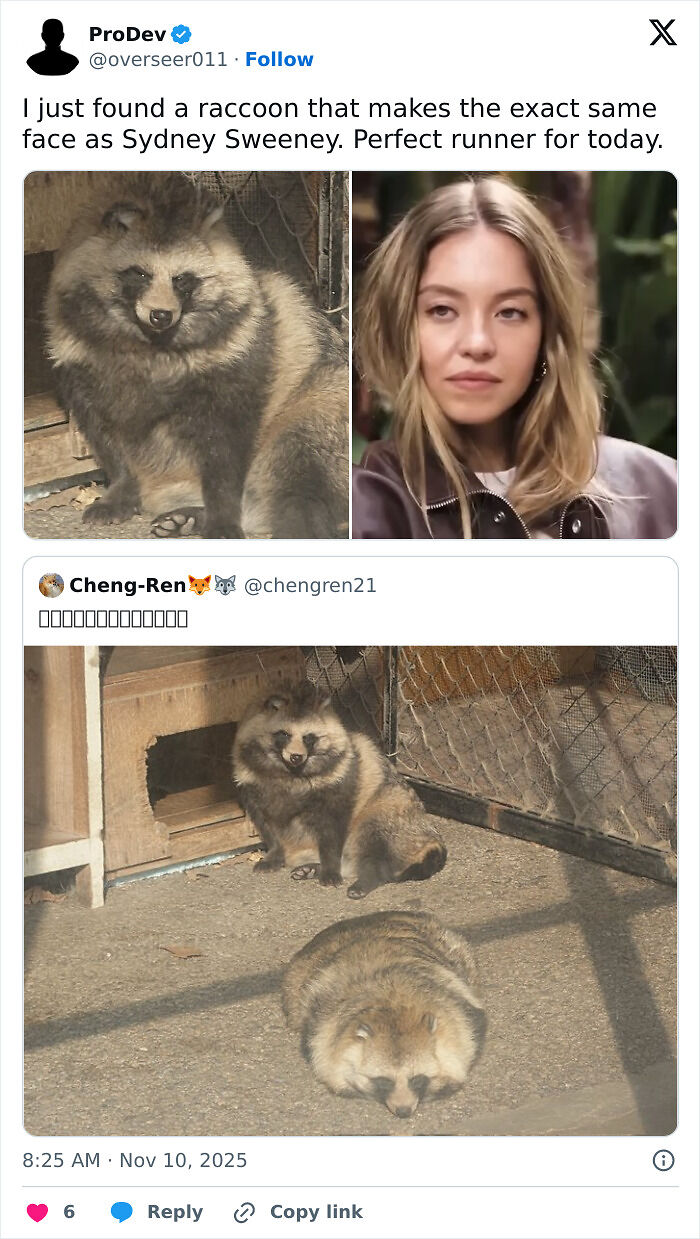Click the red heart like icon
This screenshot has height=1239, width=700.
coord(37,1211)
